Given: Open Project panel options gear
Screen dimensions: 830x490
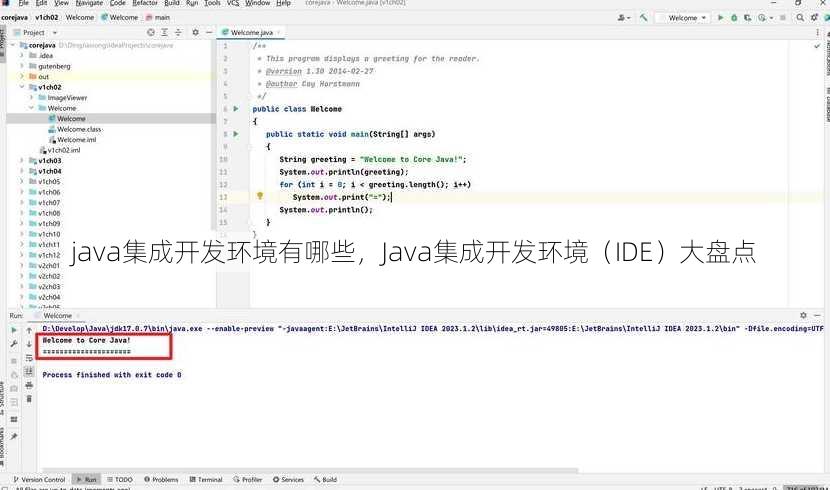Looking at the screenshot, I should point(195,32).
